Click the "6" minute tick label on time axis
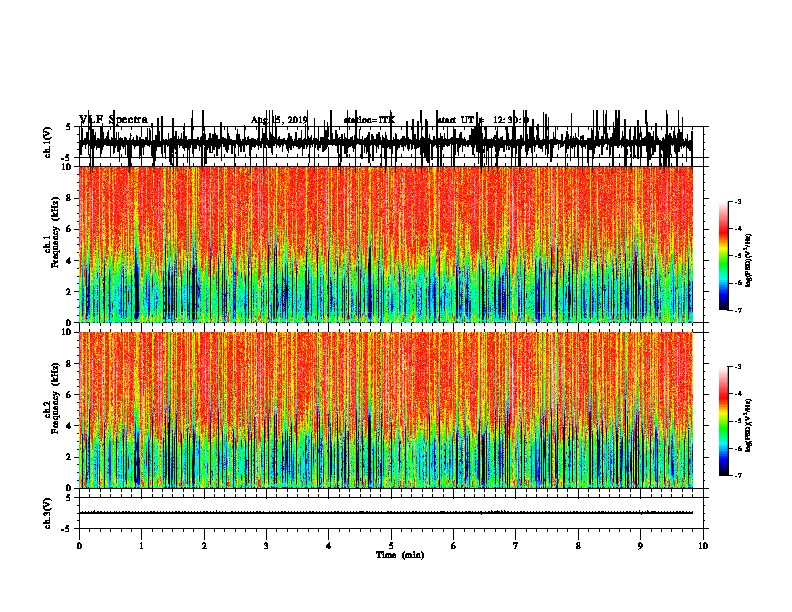The image size is (792, 612). pos(454,545)
